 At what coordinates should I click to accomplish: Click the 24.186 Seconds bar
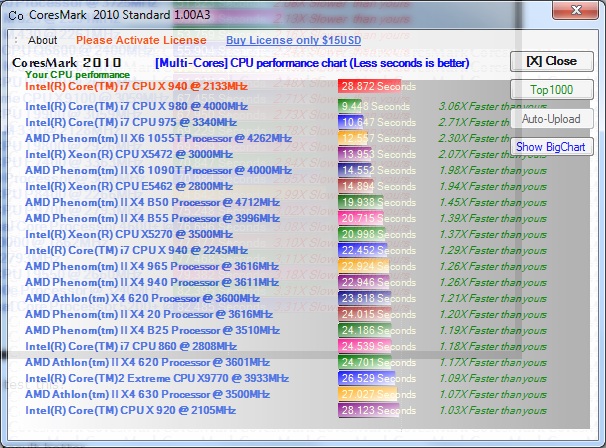coord(364,330)
